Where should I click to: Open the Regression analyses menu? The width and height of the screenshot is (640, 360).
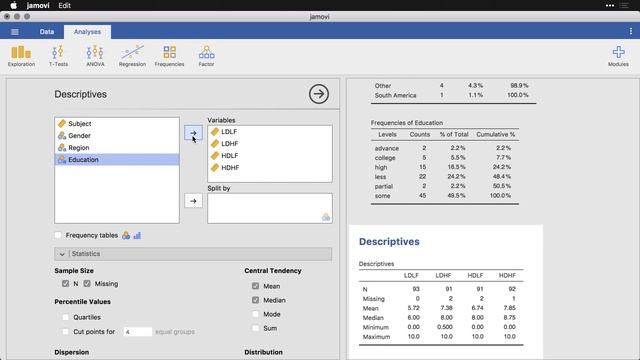132,56
